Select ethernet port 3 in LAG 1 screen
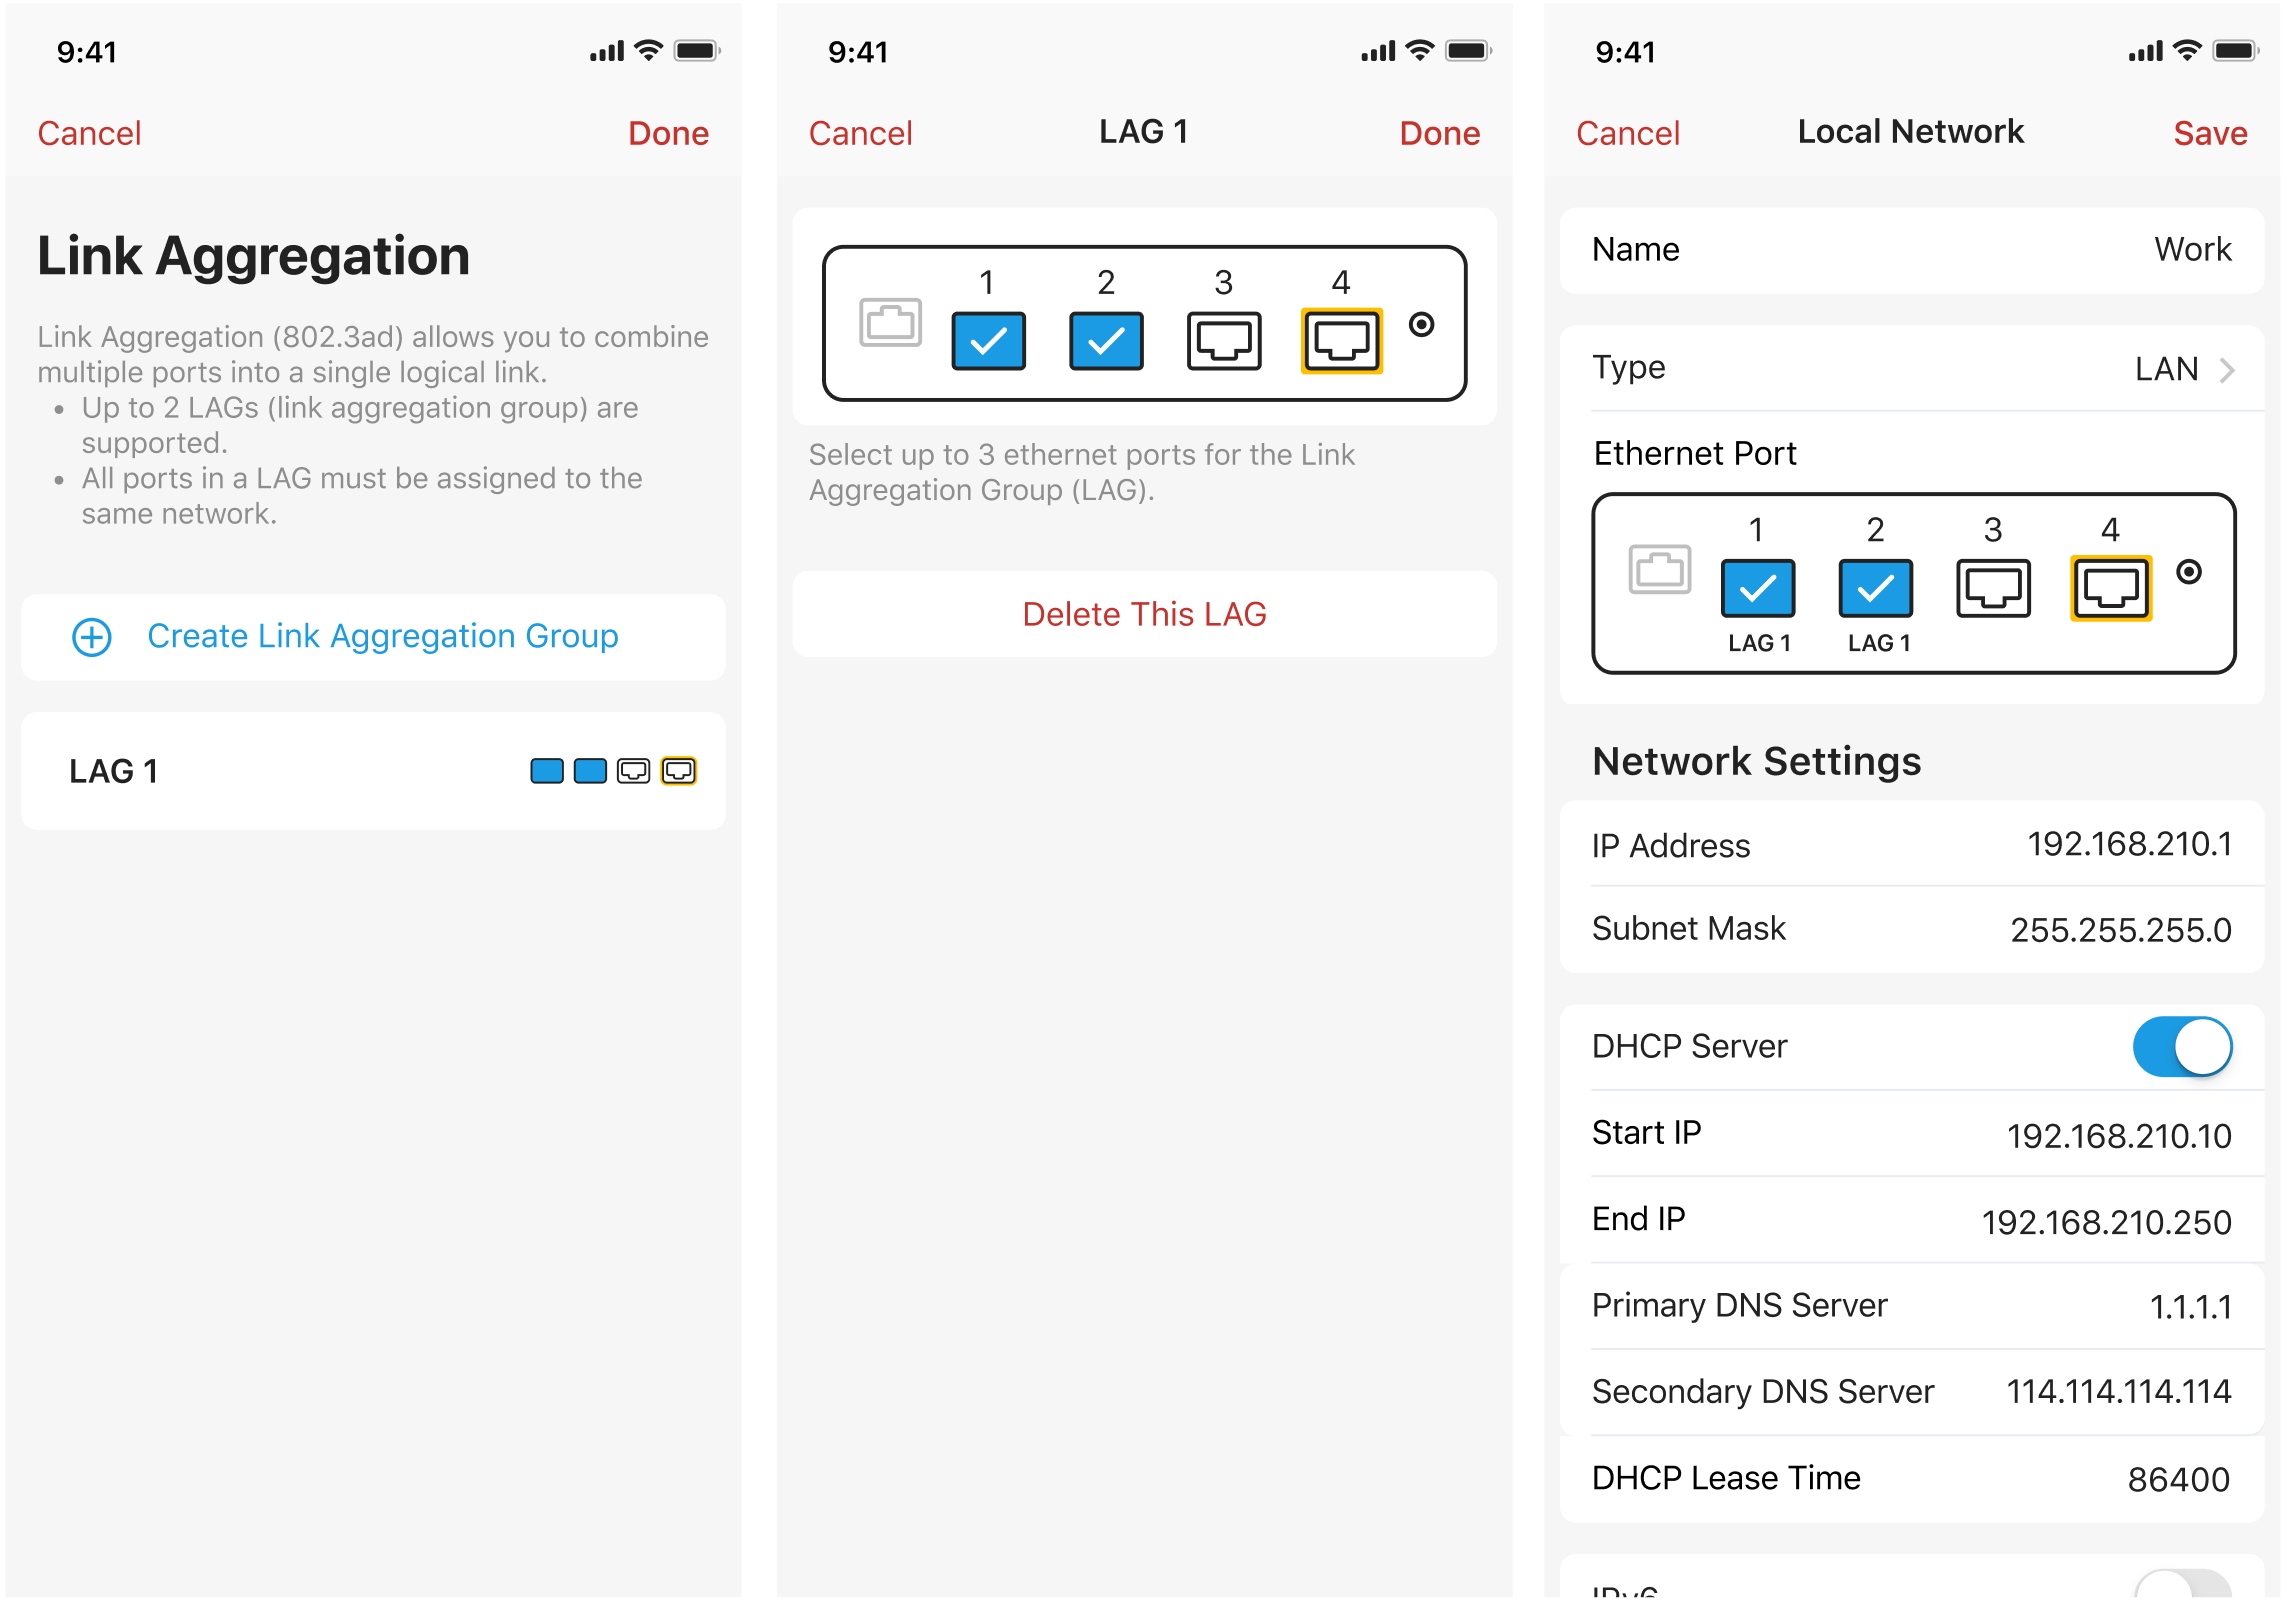This screenshot has height=1606, width=2284. [1224, 341]
